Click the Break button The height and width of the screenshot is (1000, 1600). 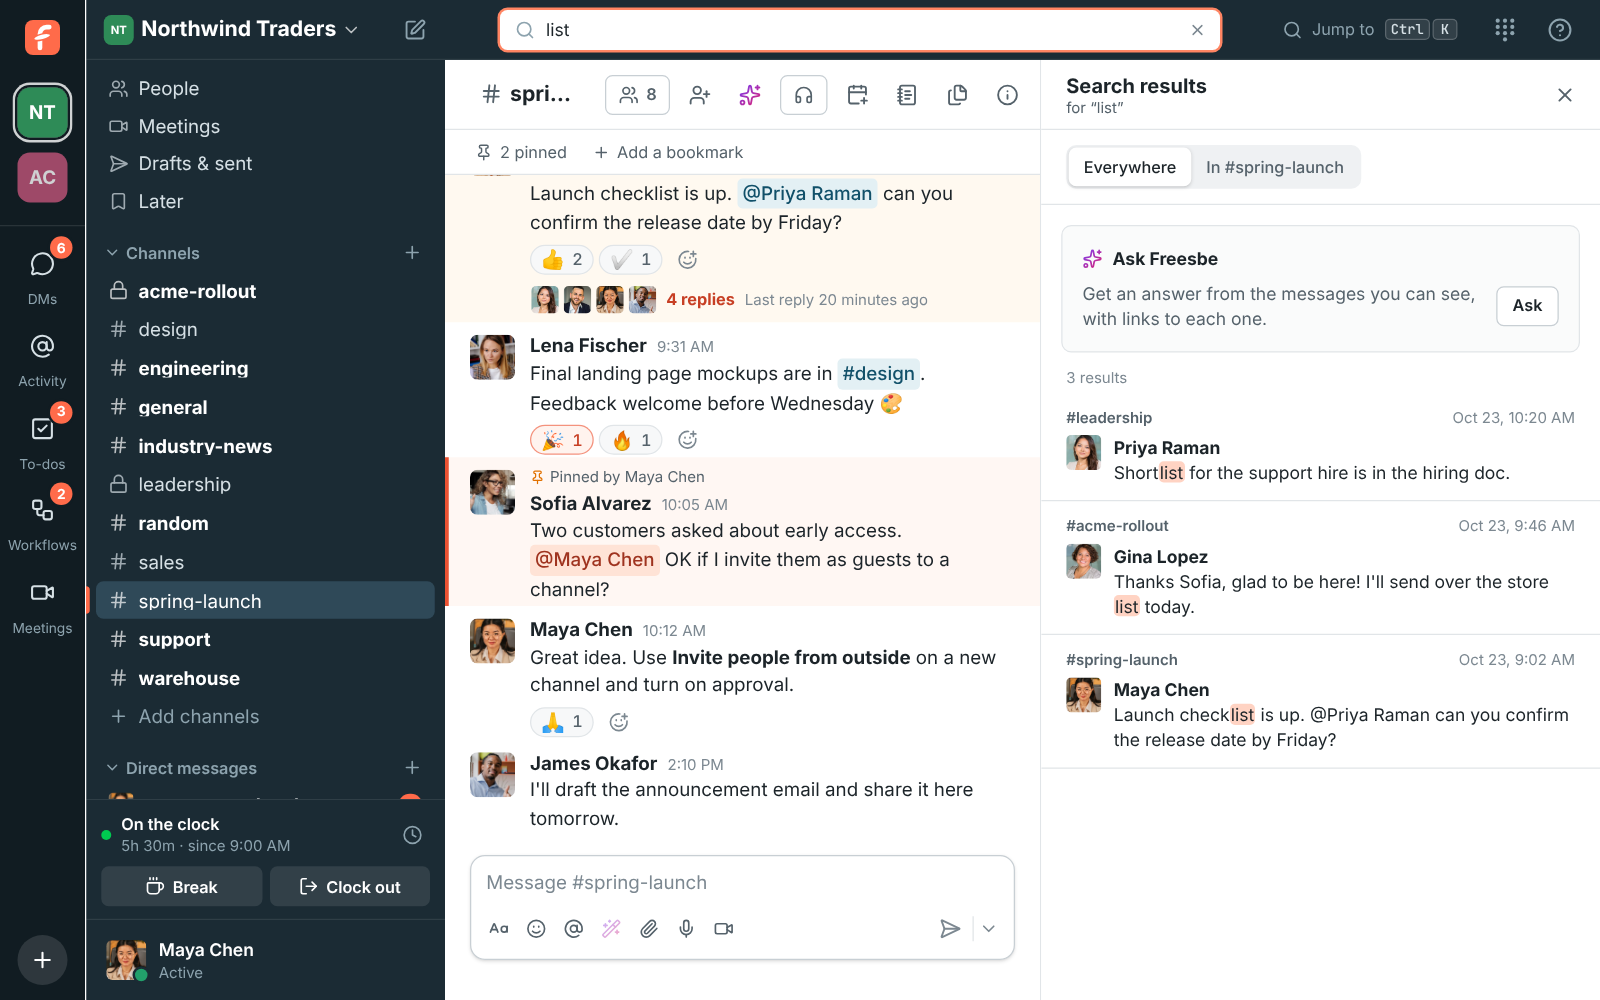click(182, 887)
